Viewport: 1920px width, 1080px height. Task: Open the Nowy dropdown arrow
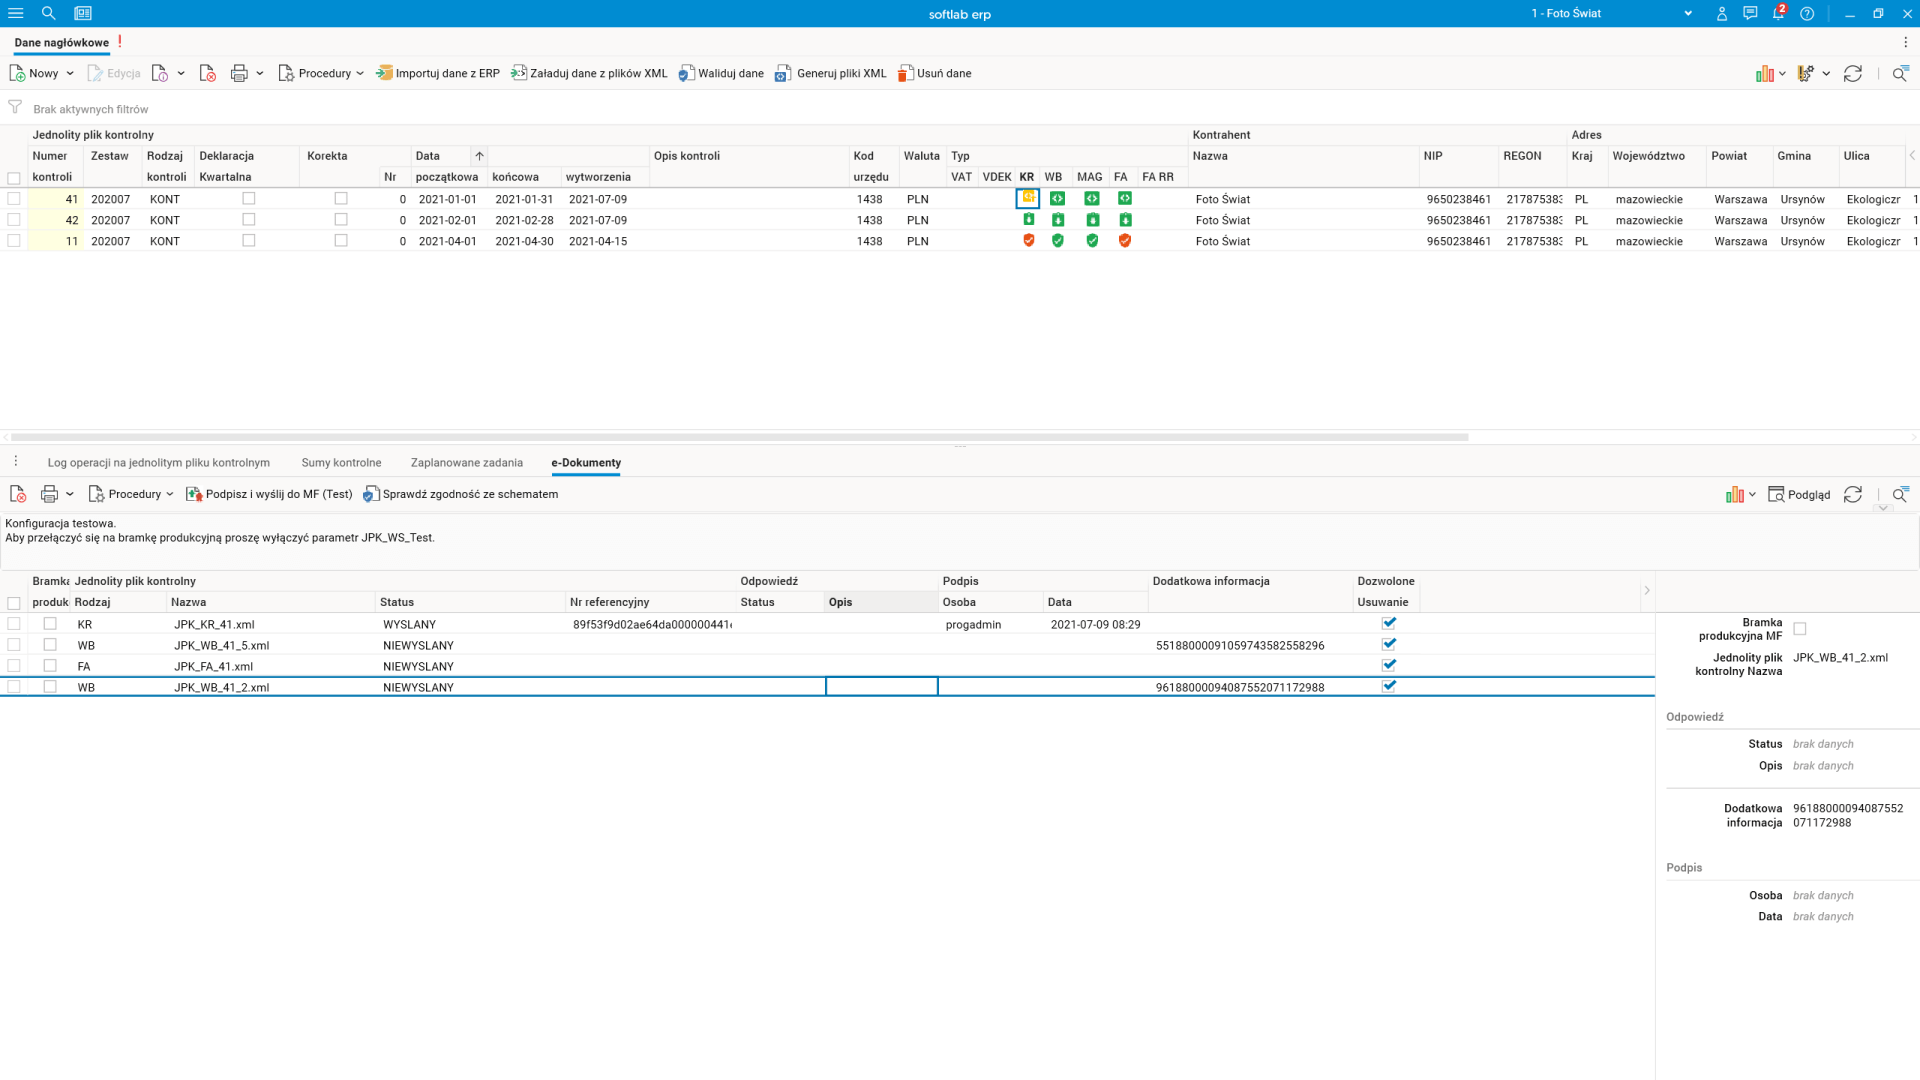pyautogui.click(x=70, y=74)
